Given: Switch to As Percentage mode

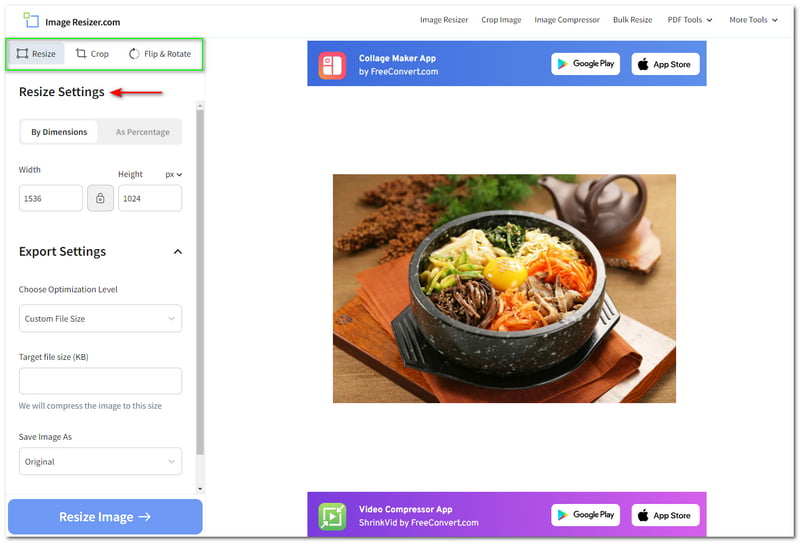Looking at the screenshot, I should [141, 132].
